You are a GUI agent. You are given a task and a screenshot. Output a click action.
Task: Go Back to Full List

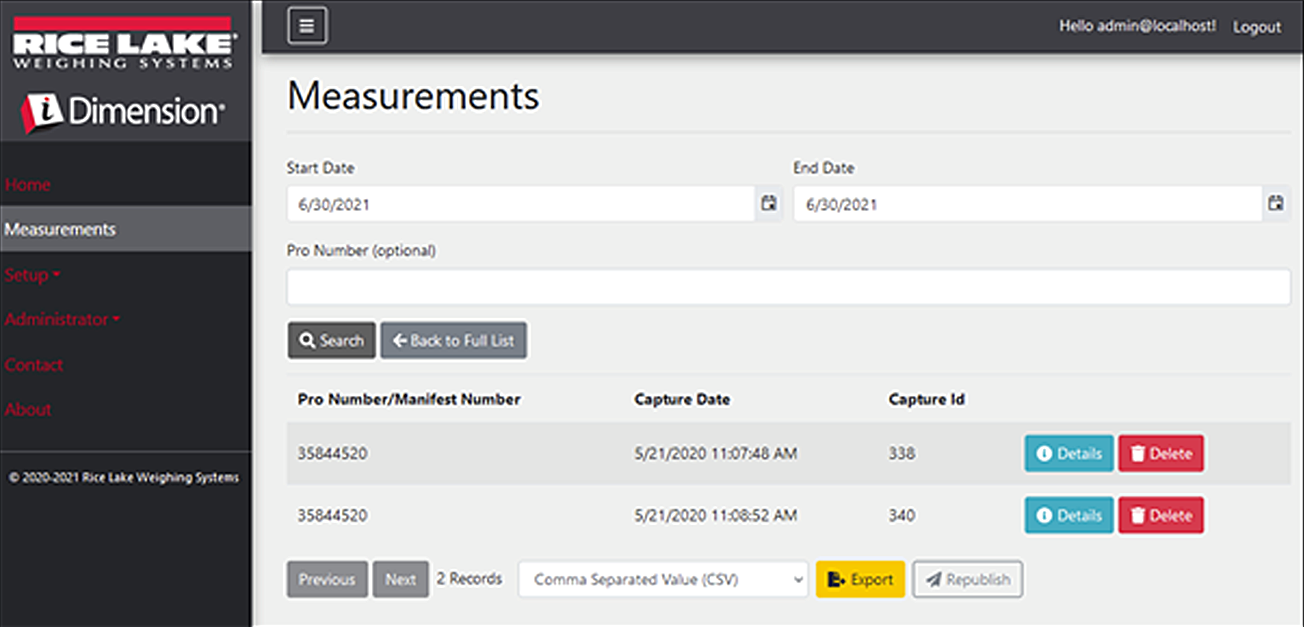pos(453,340)
